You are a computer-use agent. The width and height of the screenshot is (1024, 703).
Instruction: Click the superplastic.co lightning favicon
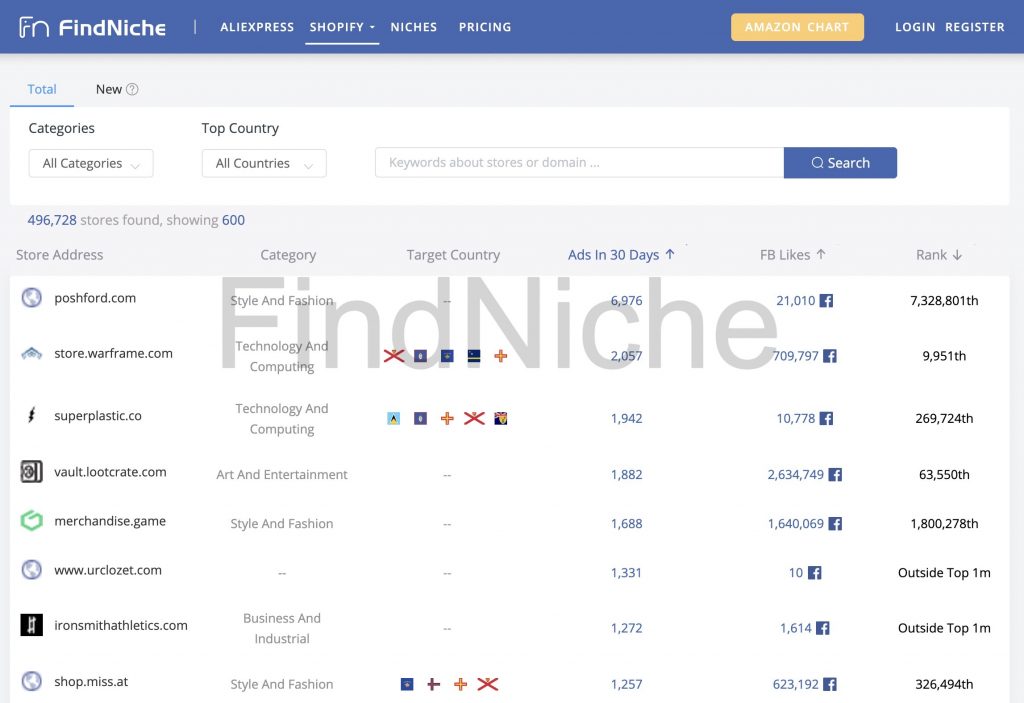pyautogui.click(x=31, y=416)
